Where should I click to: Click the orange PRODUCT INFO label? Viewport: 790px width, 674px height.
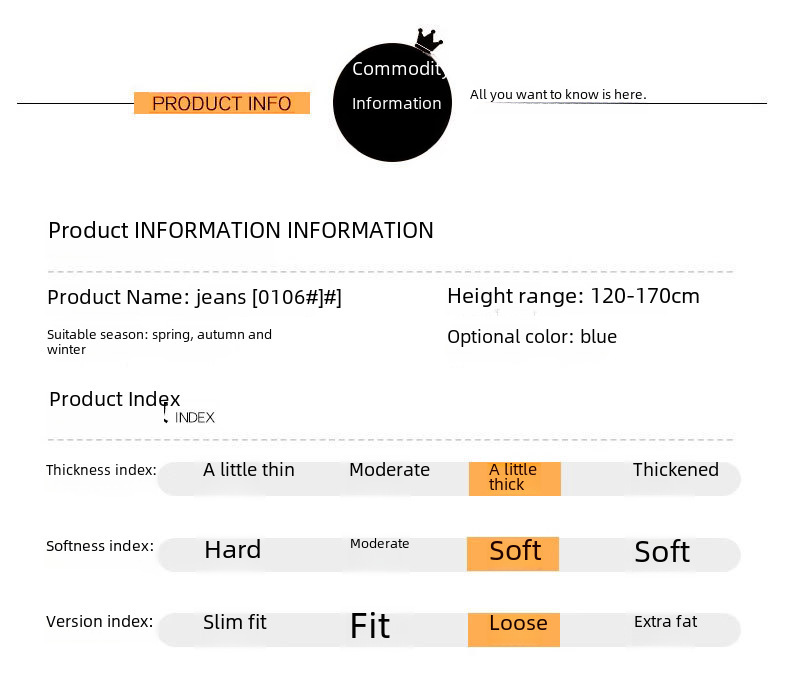pos(222,103)
